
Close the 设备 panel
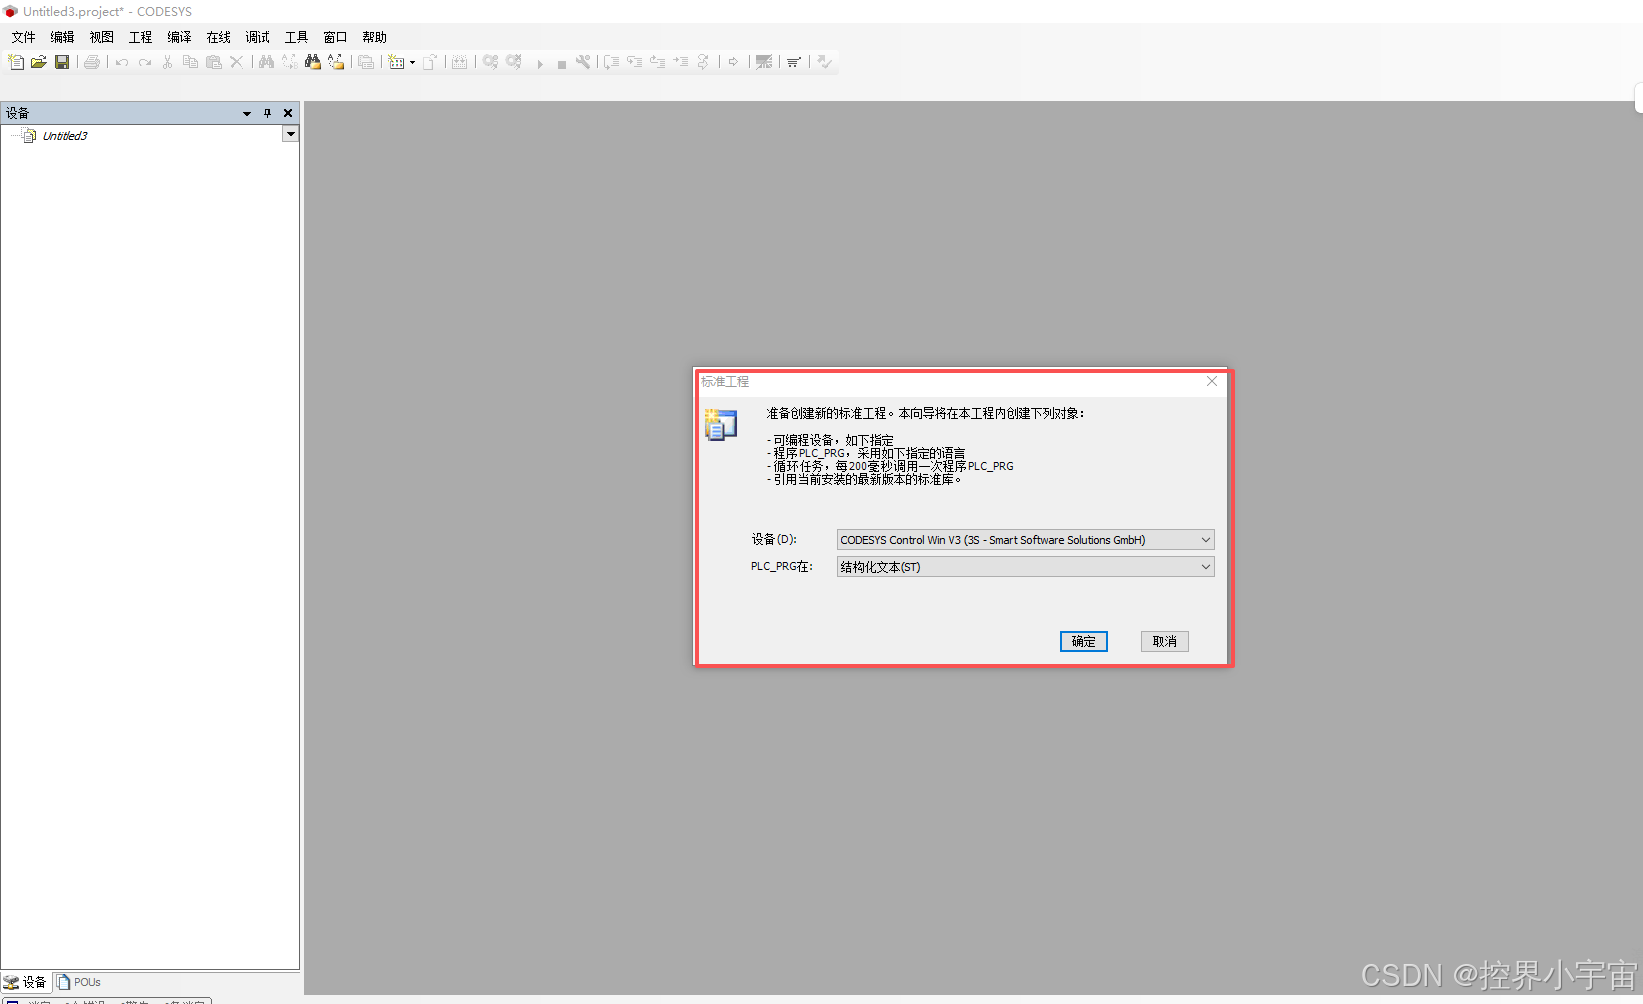pyautogui.click(x=288, y=113)
